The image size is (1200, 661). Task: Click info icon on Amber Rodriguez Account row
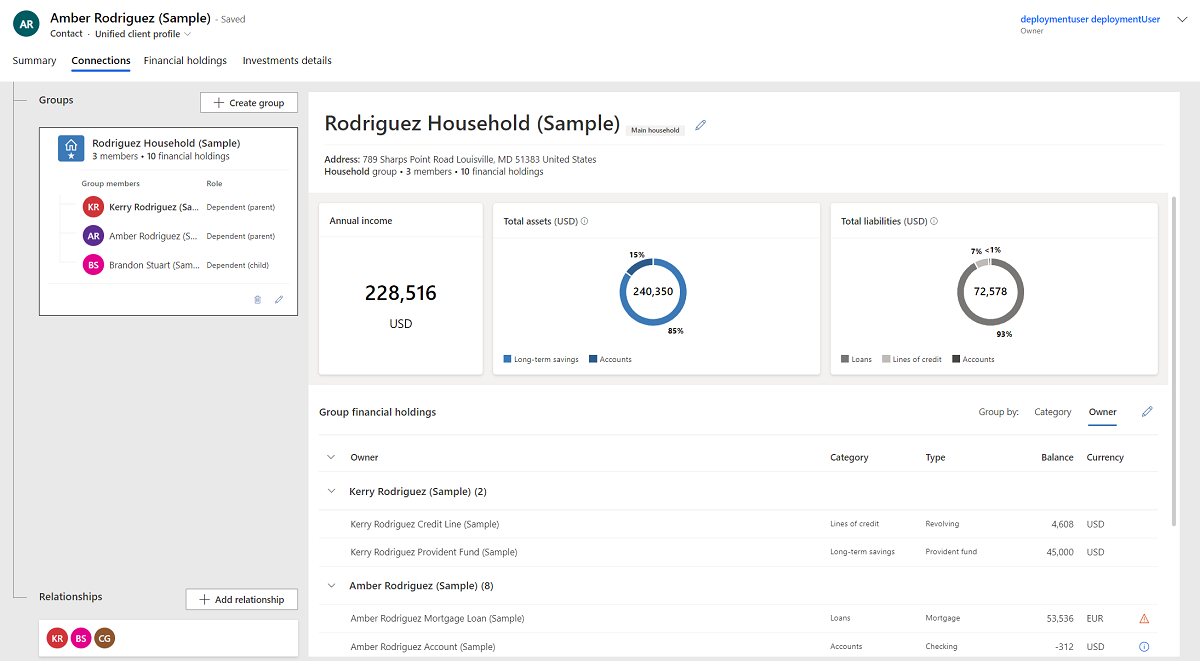pyautogui.click(x=1144, y=647)
